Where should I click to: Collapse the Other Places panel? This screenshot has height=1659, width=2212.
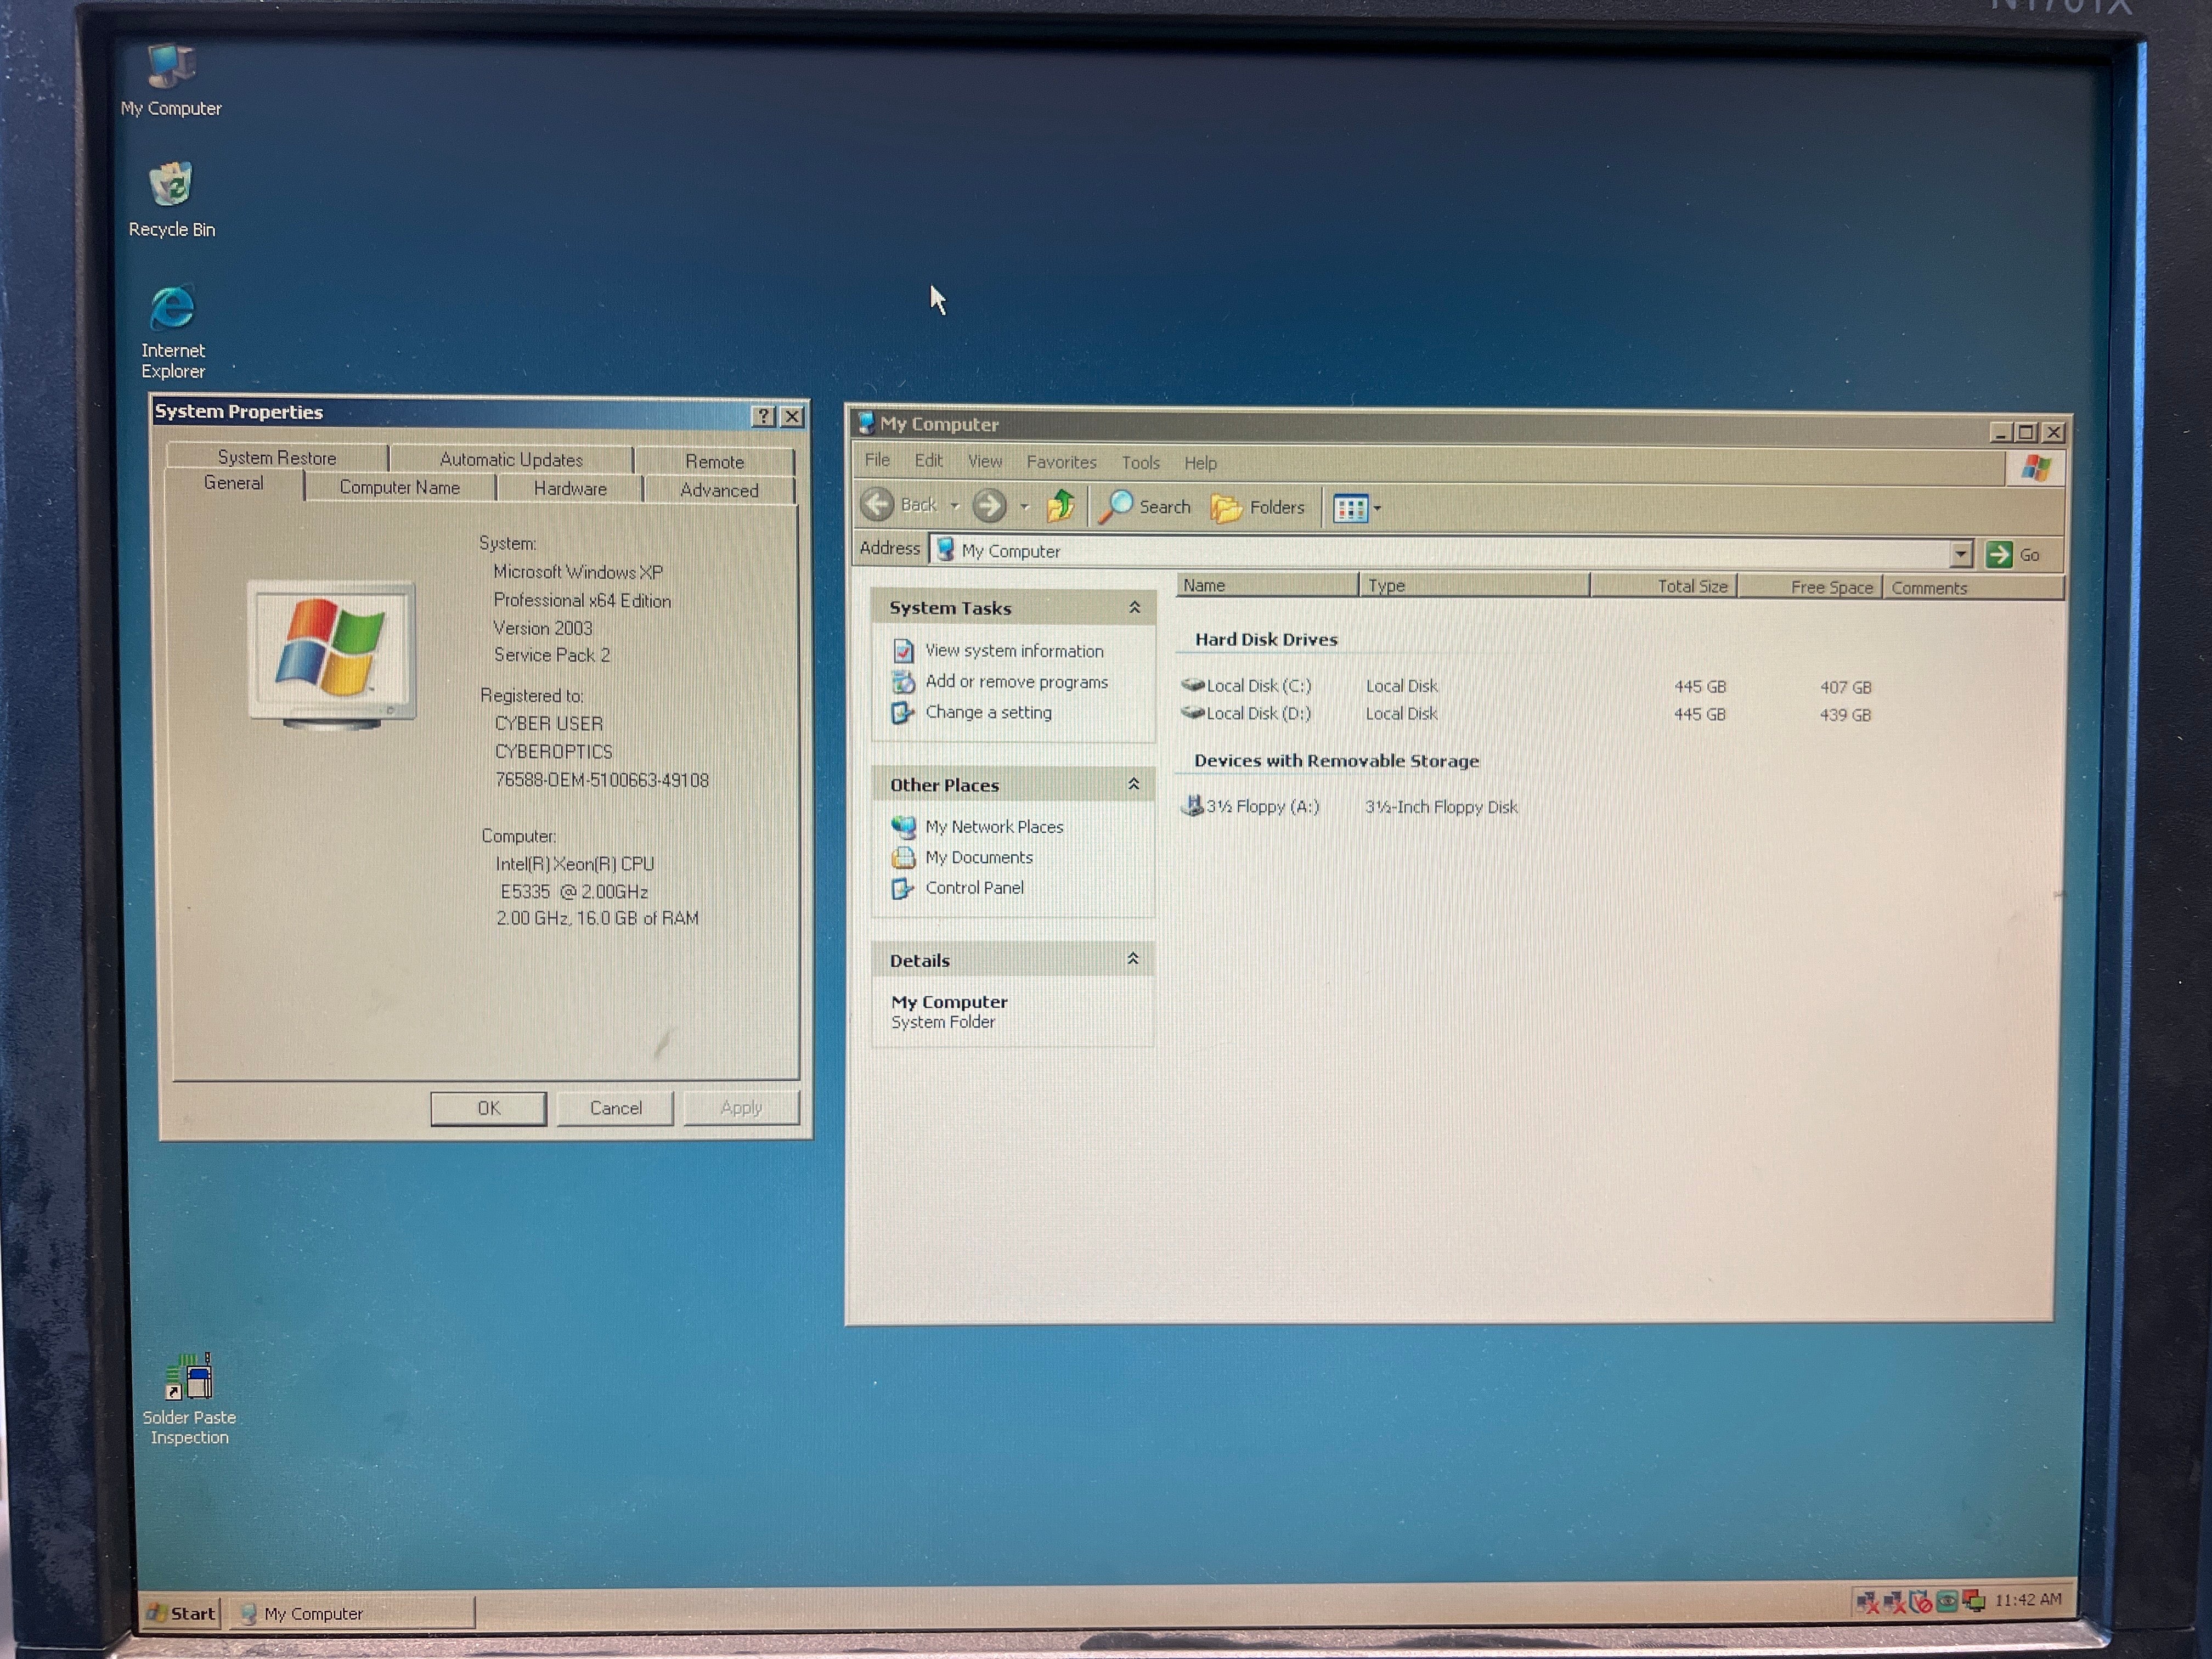point(1133,784)
